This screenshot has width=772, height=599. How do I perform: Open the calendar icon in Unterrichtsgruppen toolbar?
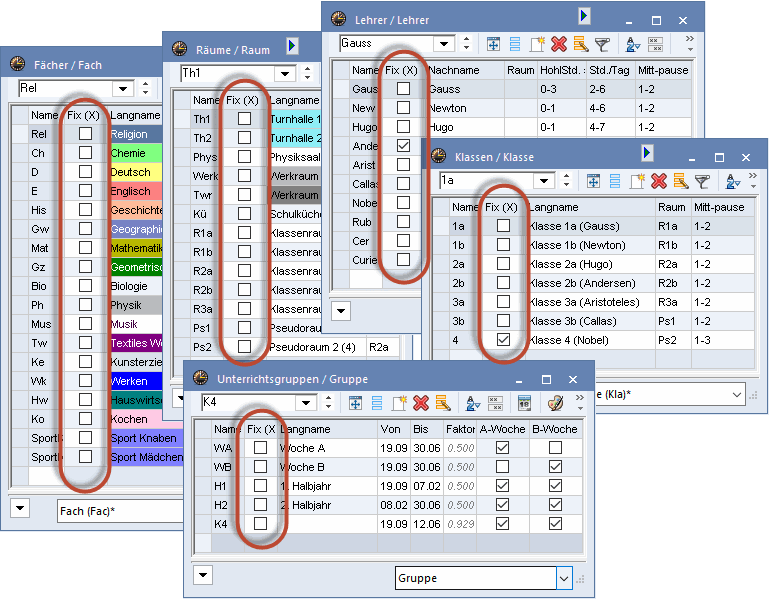(x=524, y=403)
